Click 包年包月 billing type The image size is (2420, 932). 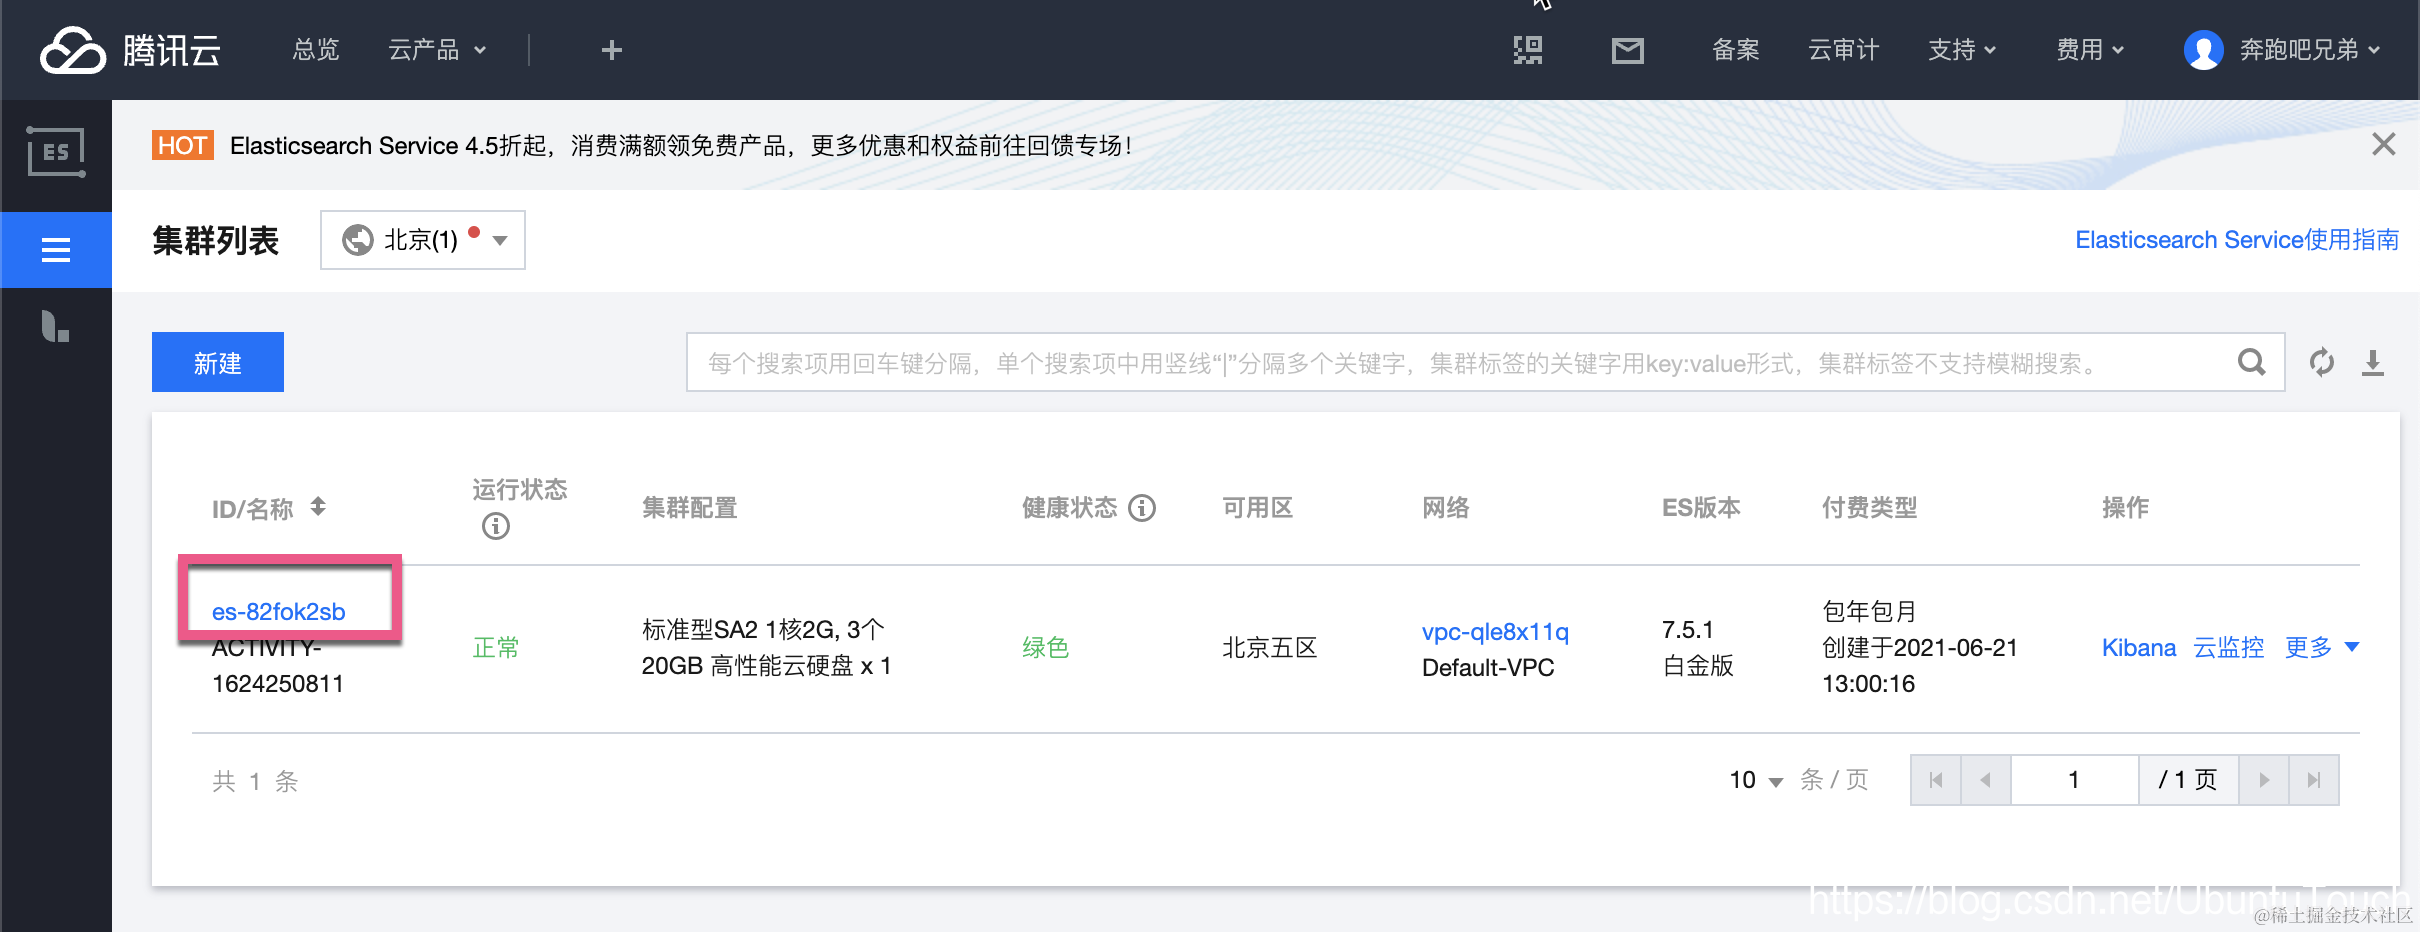(x=1870, y=611)
